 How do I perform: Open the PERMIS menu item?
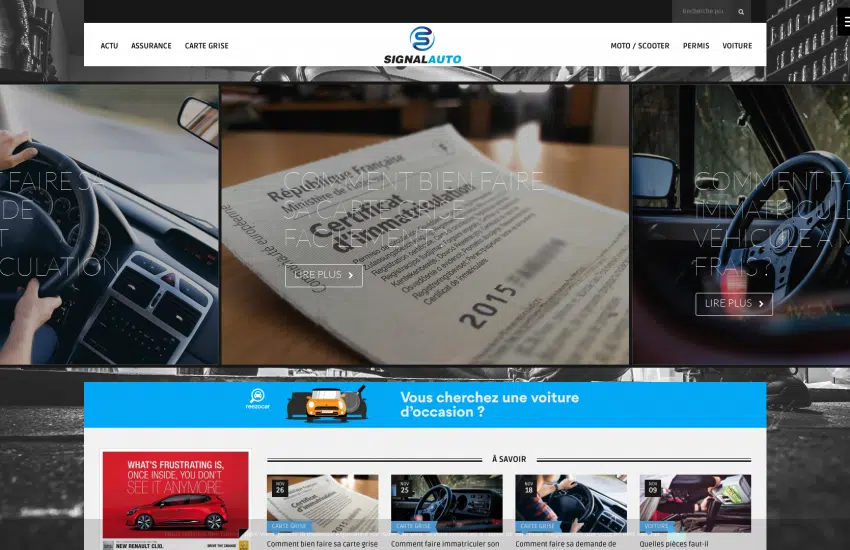tap(696, 46)
